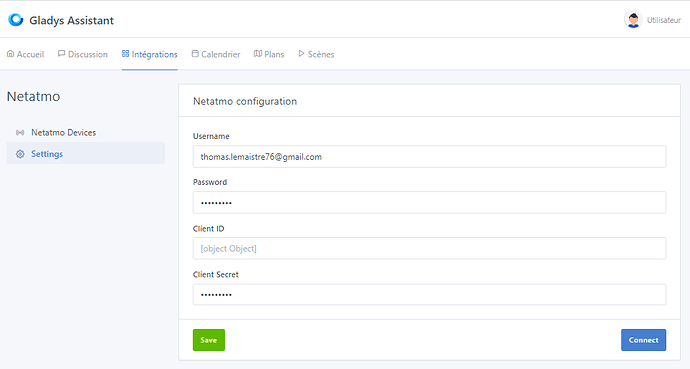
Task: Focus the Username email field
Action: pos(429,157)
